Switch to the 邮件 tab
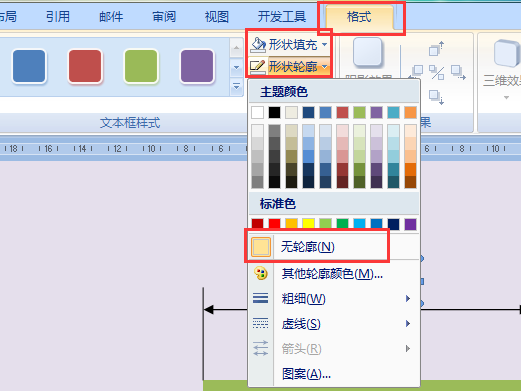The height and width of the screenshot is (391, 521). [x=111, y=16]
